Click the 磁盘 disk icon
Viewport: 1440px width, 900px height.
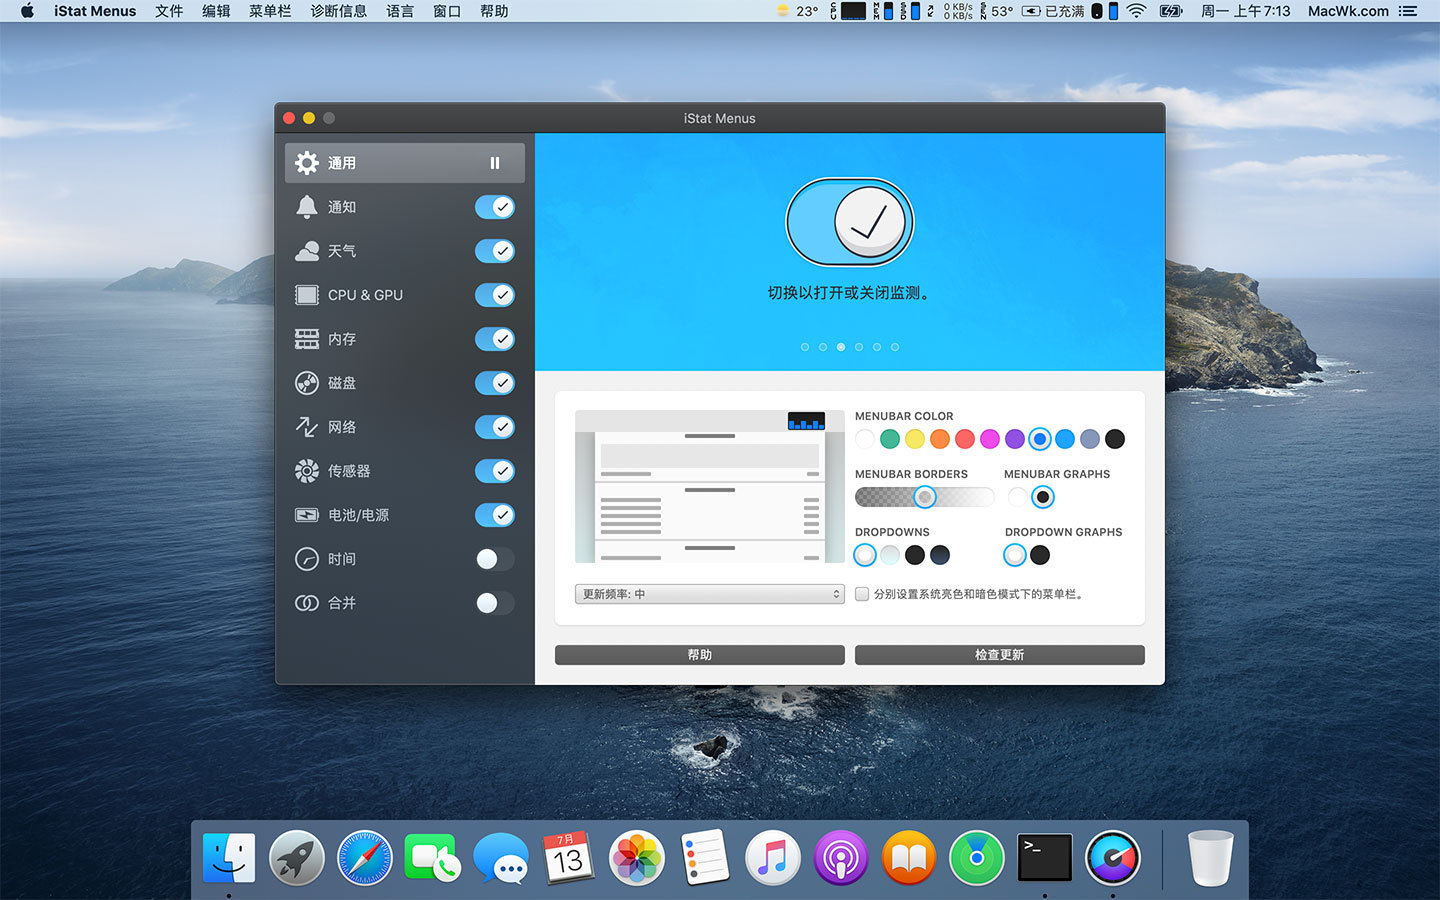click(x=307, y=383)
